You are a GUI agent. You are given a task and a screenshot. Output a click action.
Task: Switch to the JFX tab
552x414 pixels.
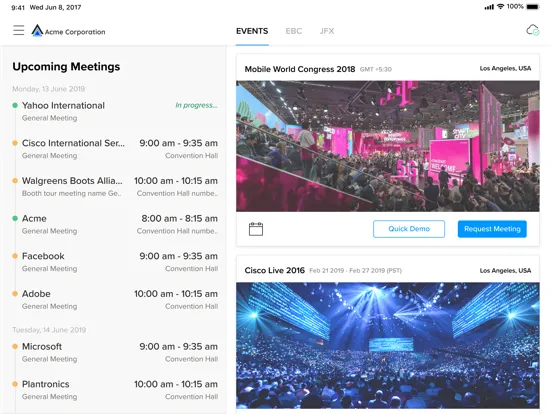(x=327, y=31)
